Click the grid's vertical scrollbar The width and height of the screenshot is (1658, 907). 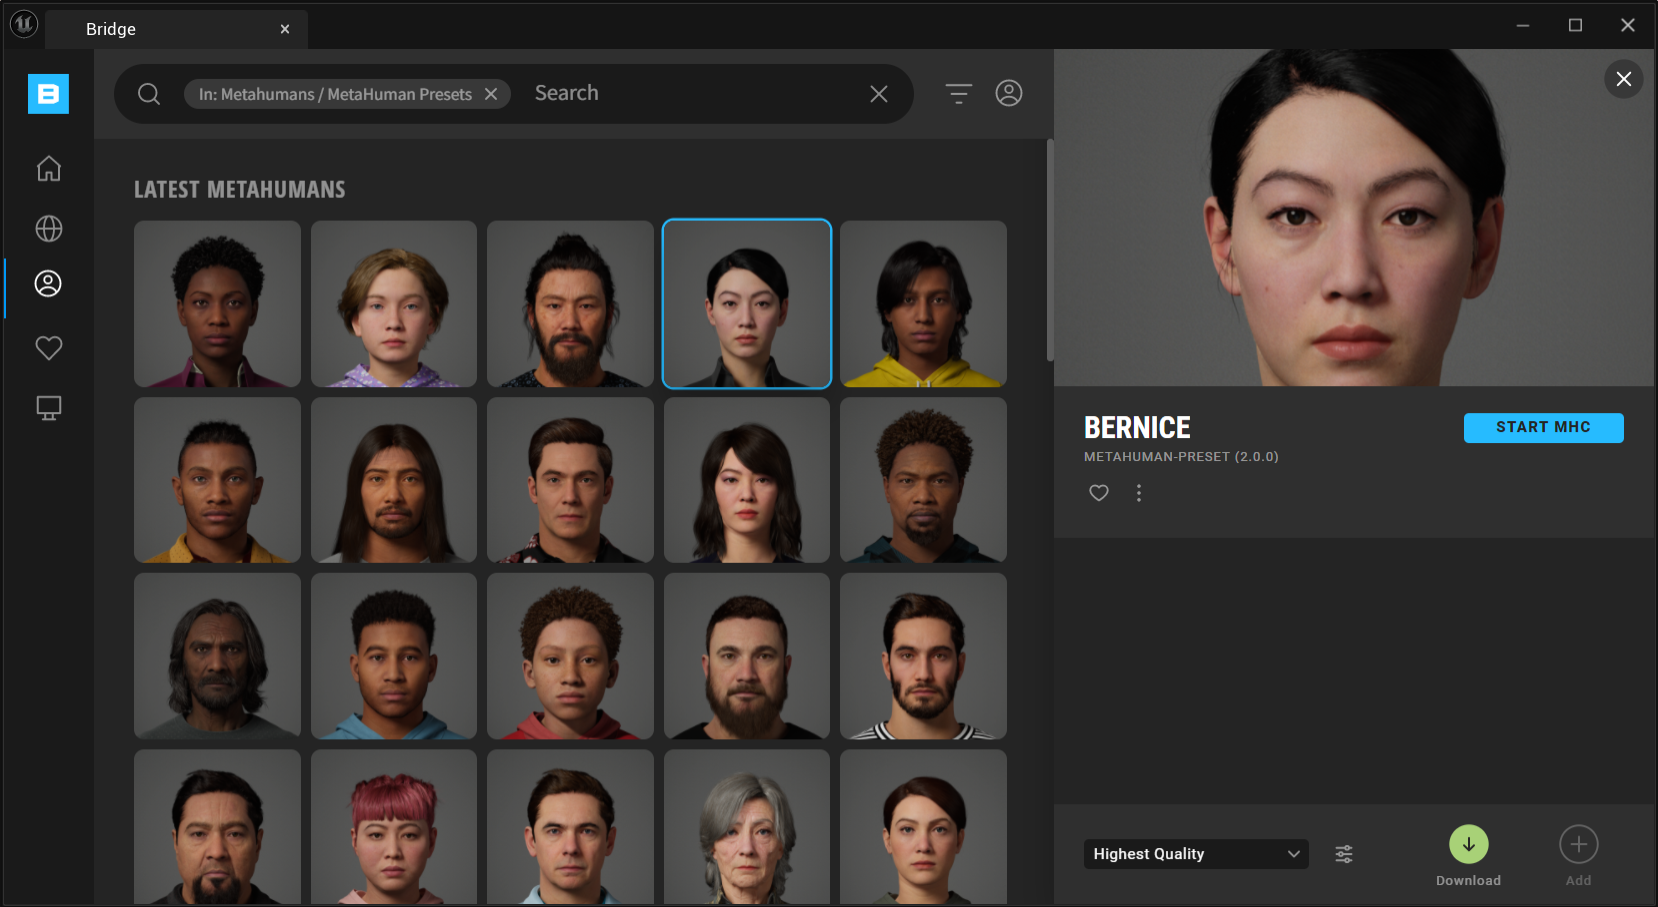click(x=1050, y=250)
